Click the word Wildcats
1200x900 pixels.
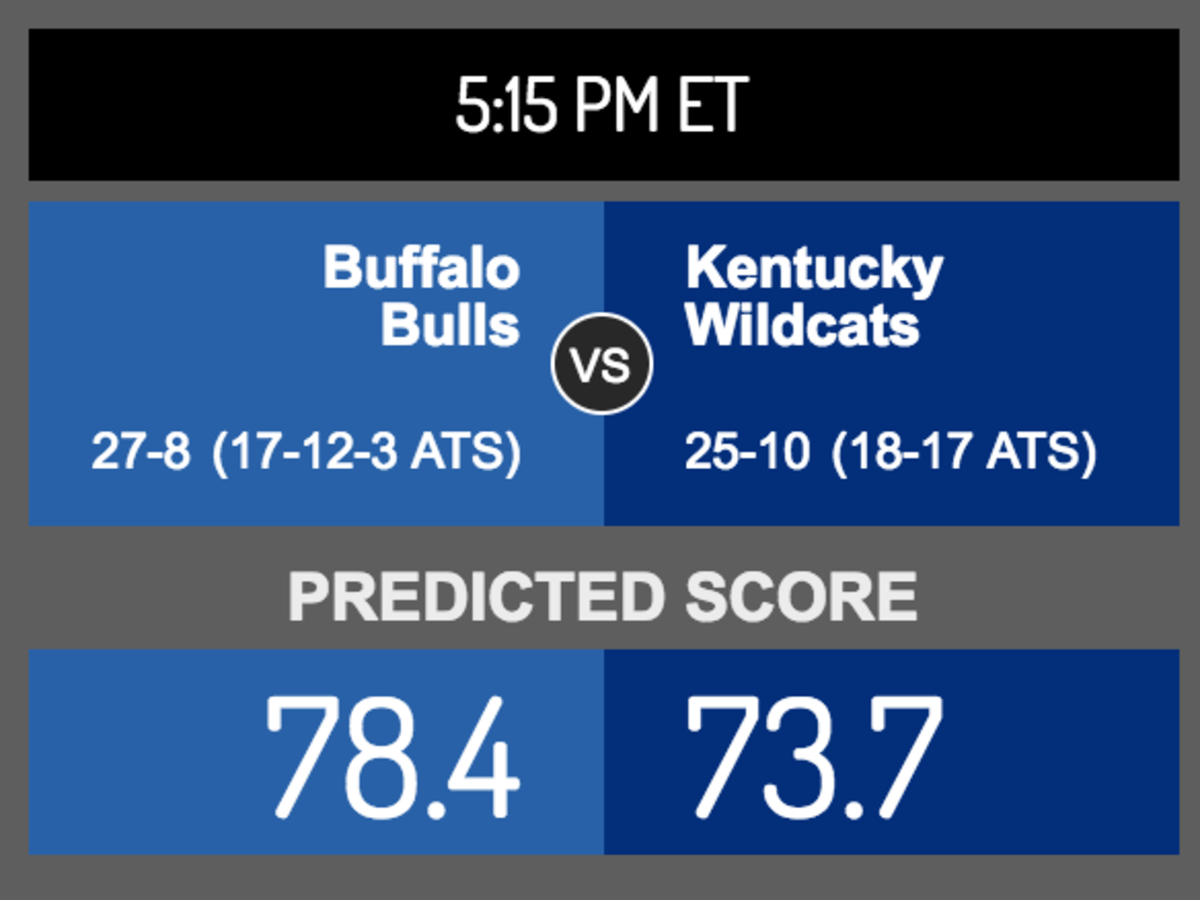[x=803, y=325]
